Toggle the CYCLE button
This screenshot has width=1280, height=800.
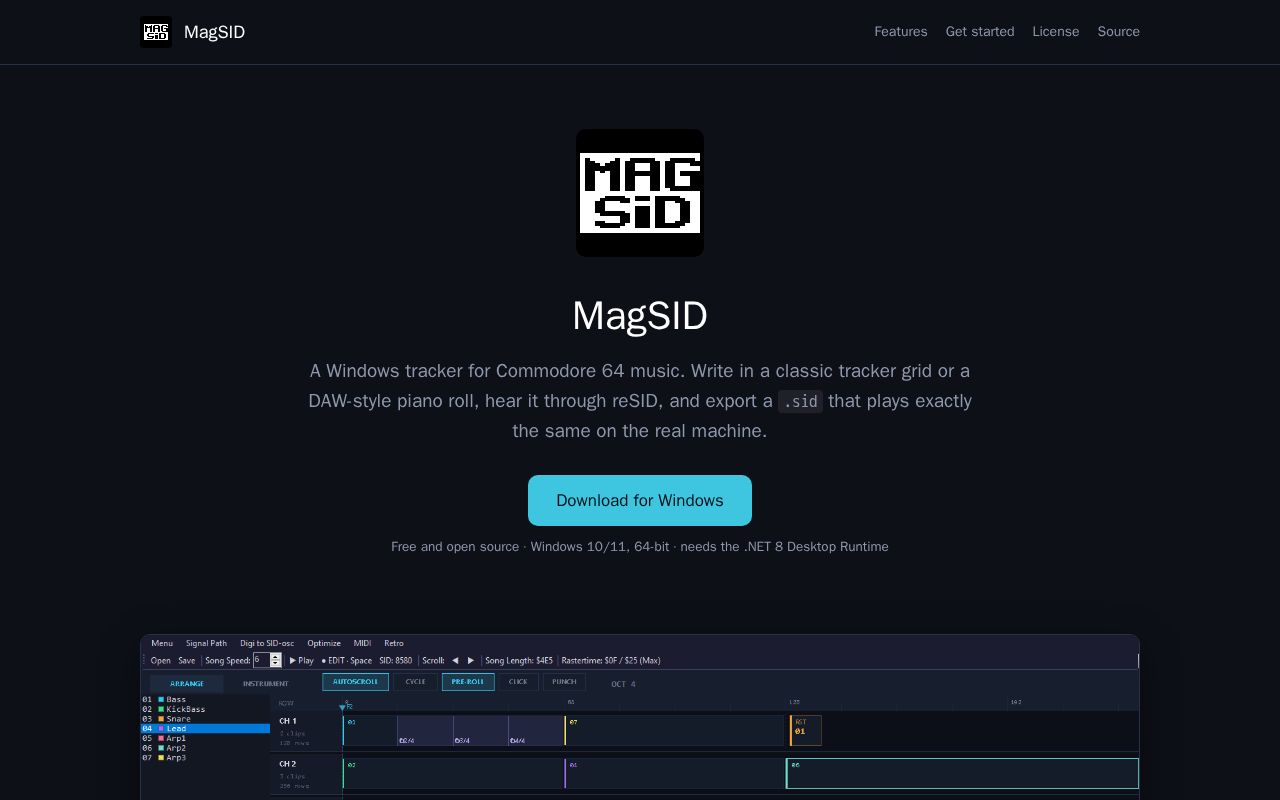click(x=415, y=682)
